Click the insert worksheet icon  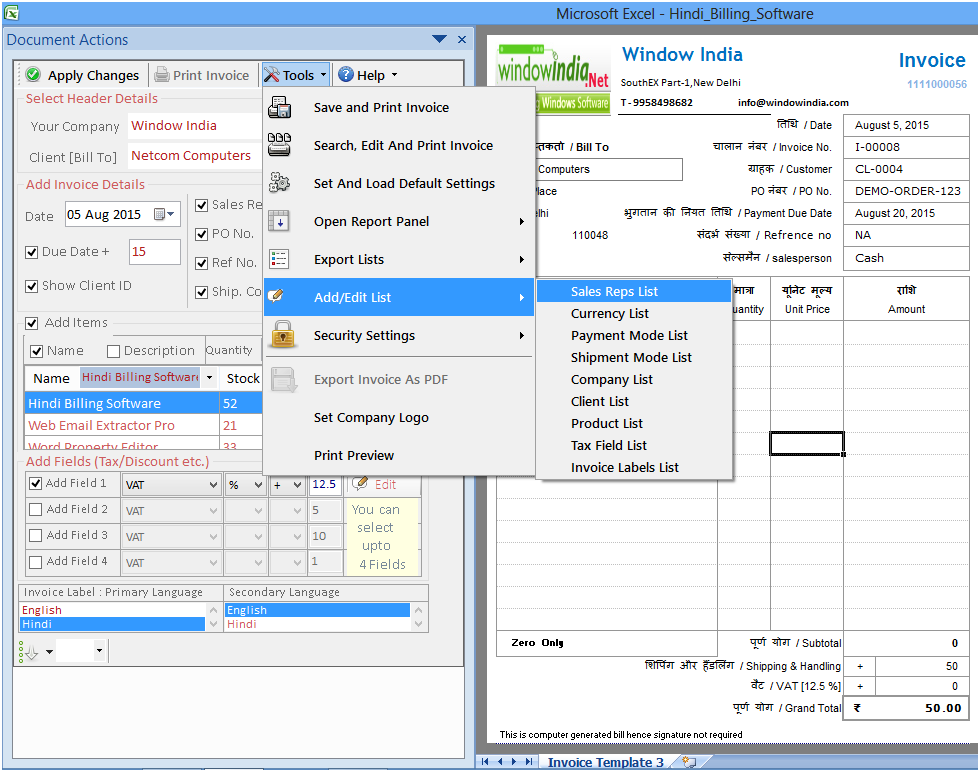(689, 762)
